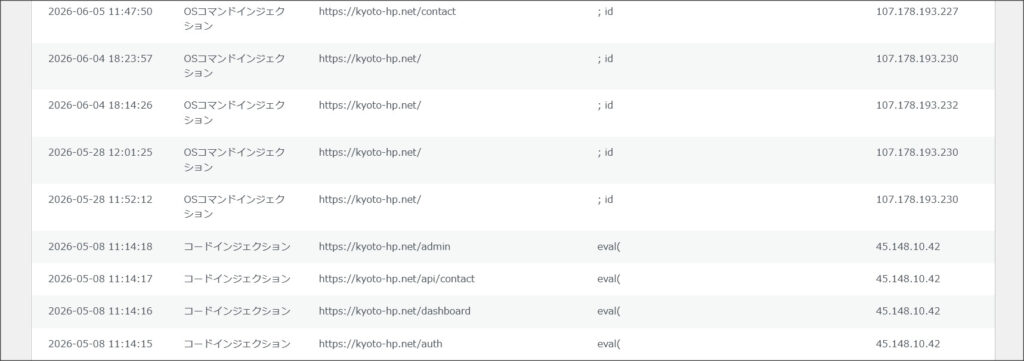Click the eval( pattern in the admin row
The height and width of the screenshot is (361, 1024).
[609, 247]
